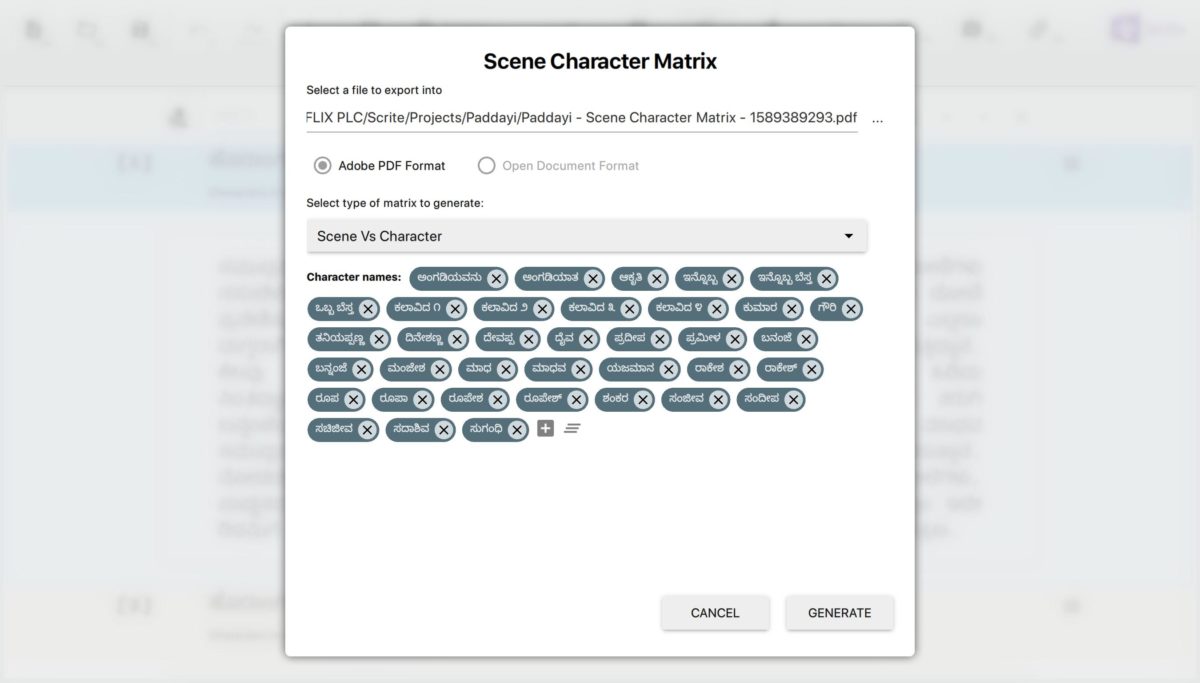Select the Open Document Format option
Image resolution: width=1200 pixels, height=683 pixels.
488,165
